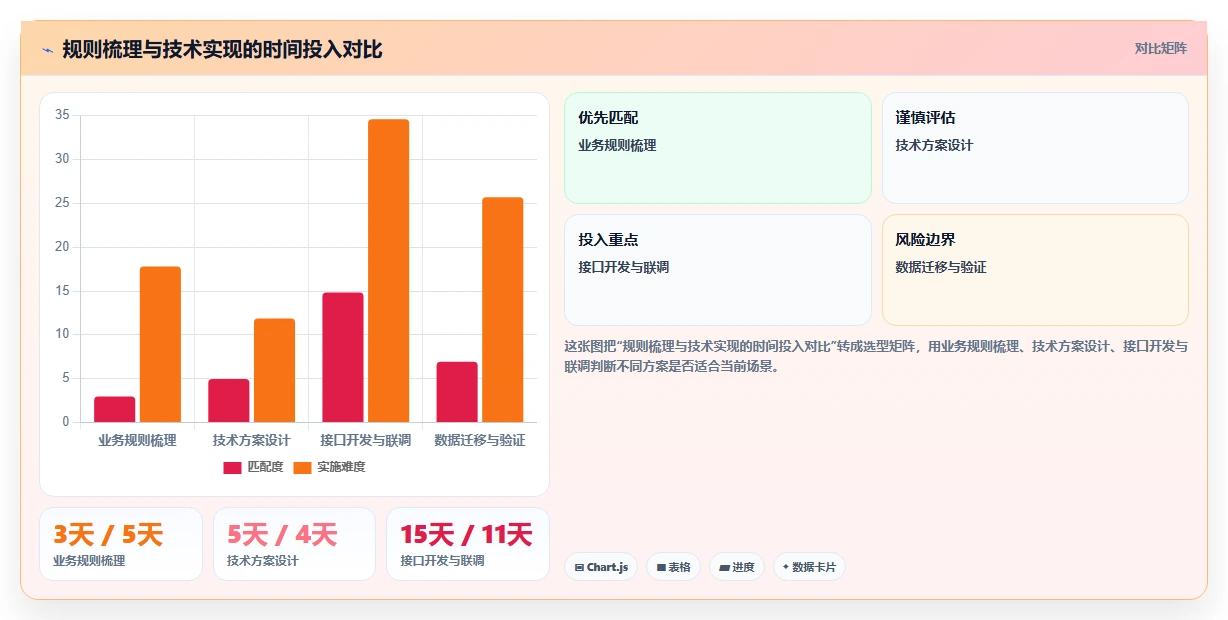Click the y-axis value 35
The width and height of the screenshot is (1228, 620).
click(x=62, y=115)
